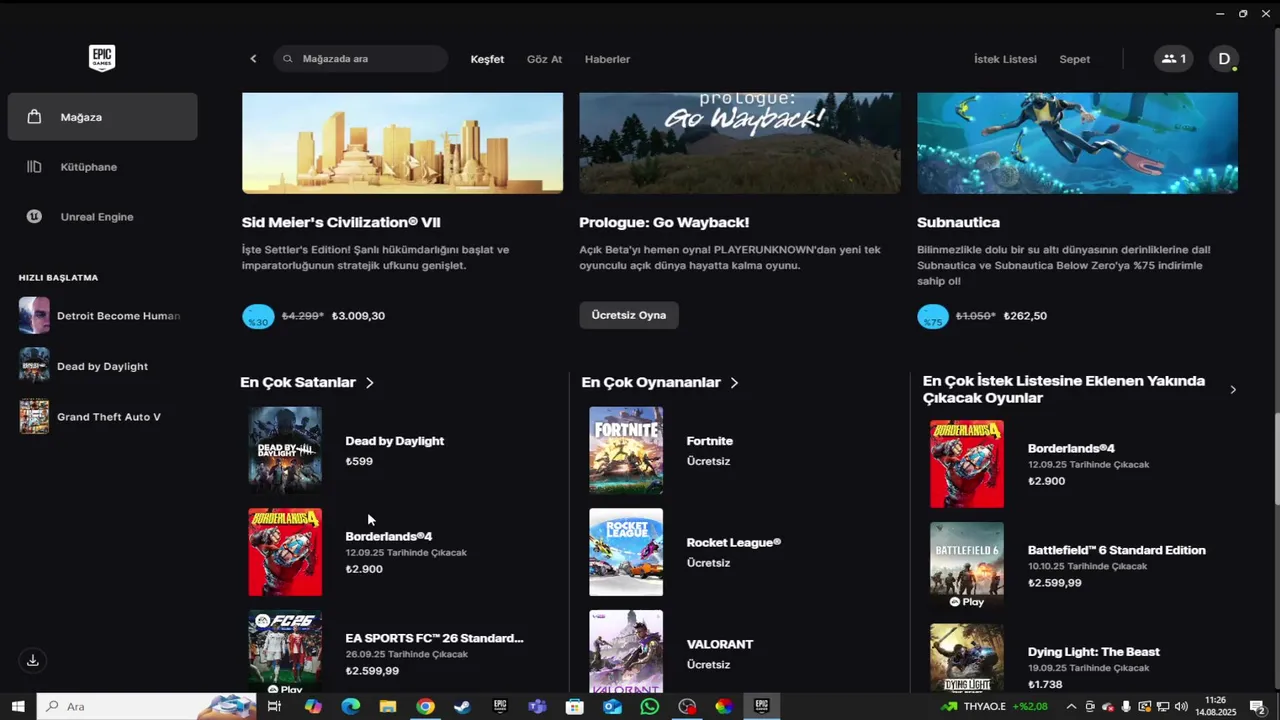Click the Kütüphane library icon
The image size is (1280, 720).
34,167
